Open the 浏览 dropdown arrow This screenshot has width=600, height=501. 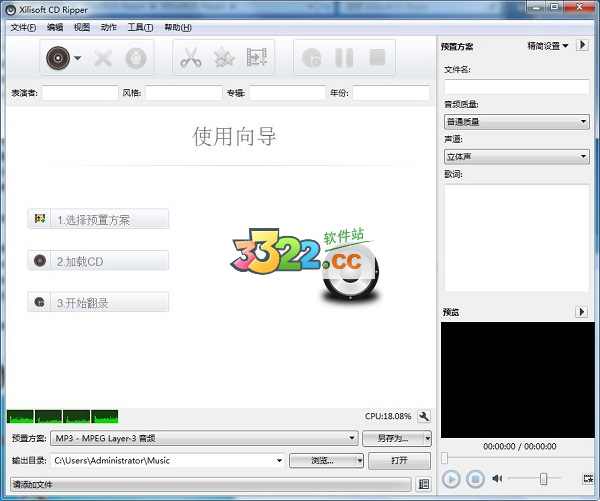click(x=360, y=460)
